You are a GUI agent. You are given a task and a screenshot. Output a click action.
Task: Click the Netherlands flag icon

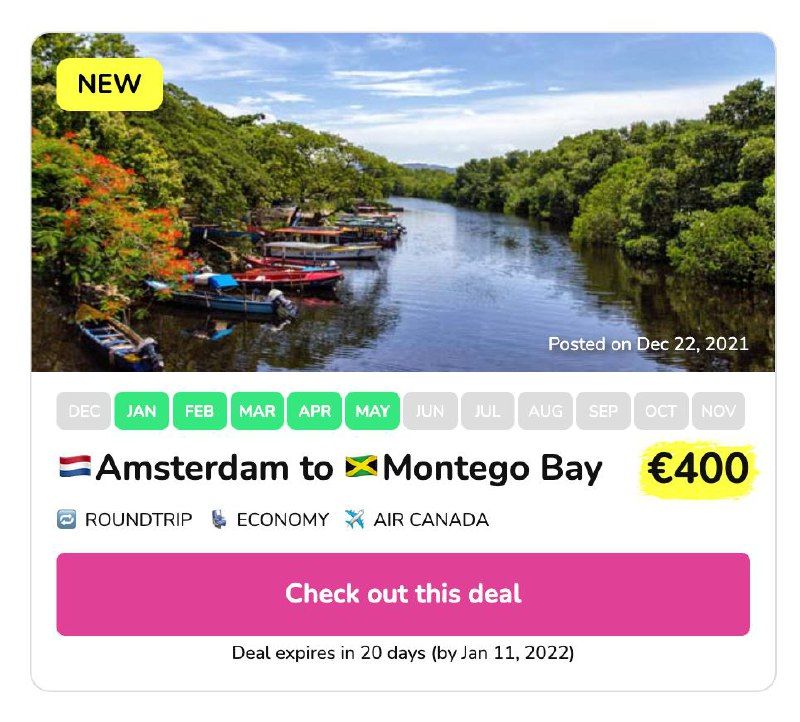coord(75,466)
